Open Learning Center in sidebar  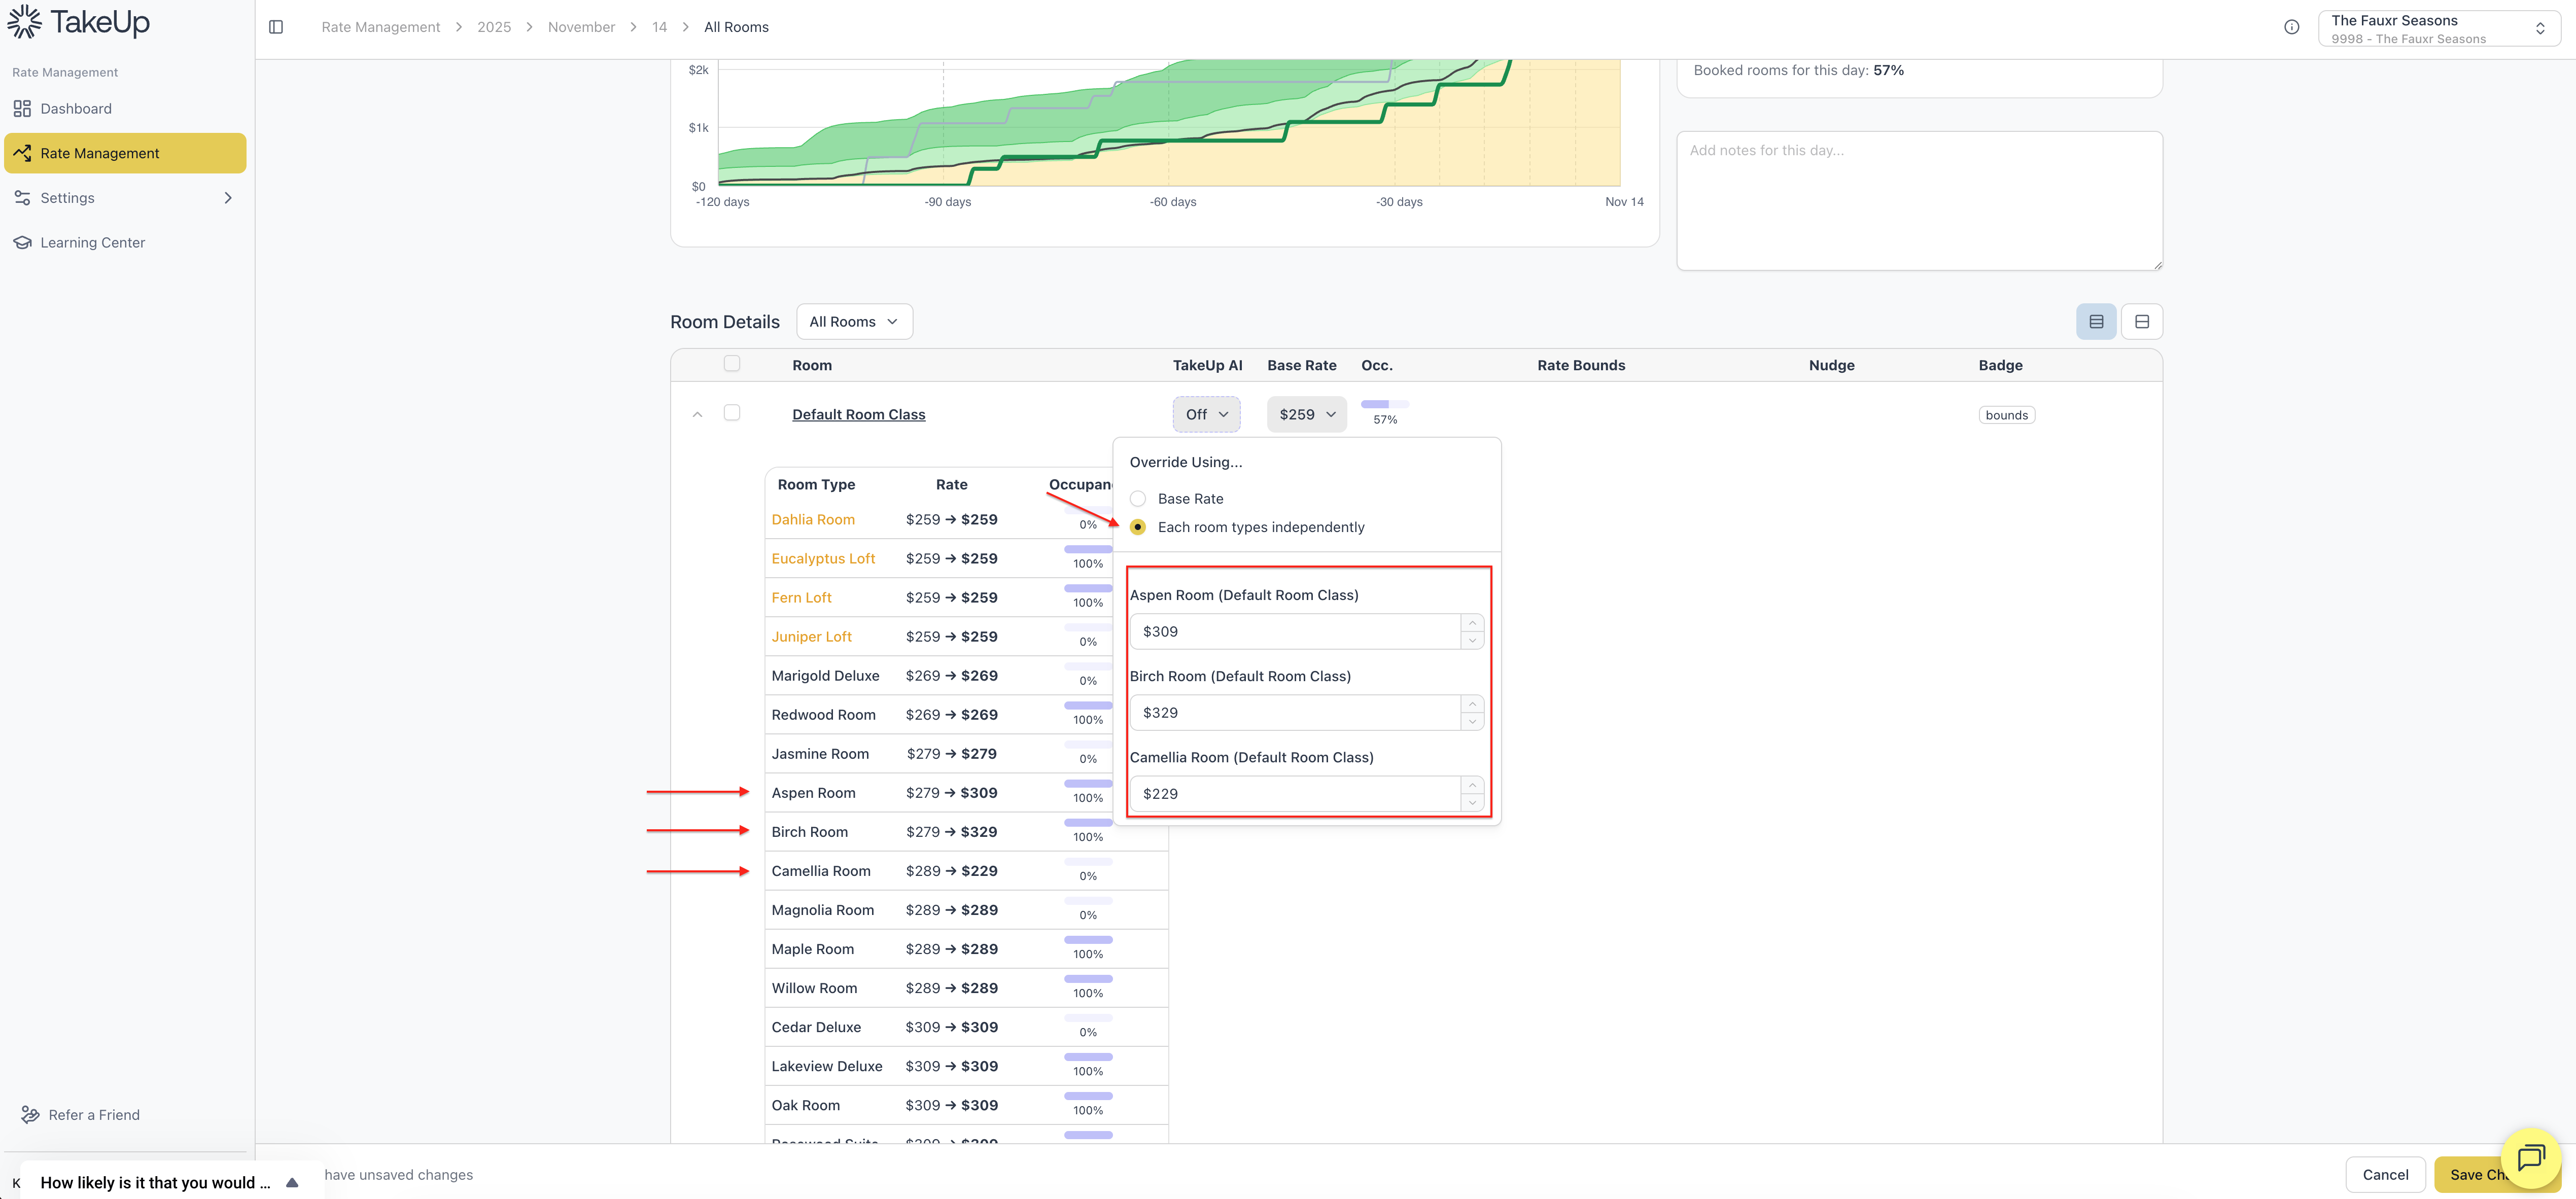point(92,243)
